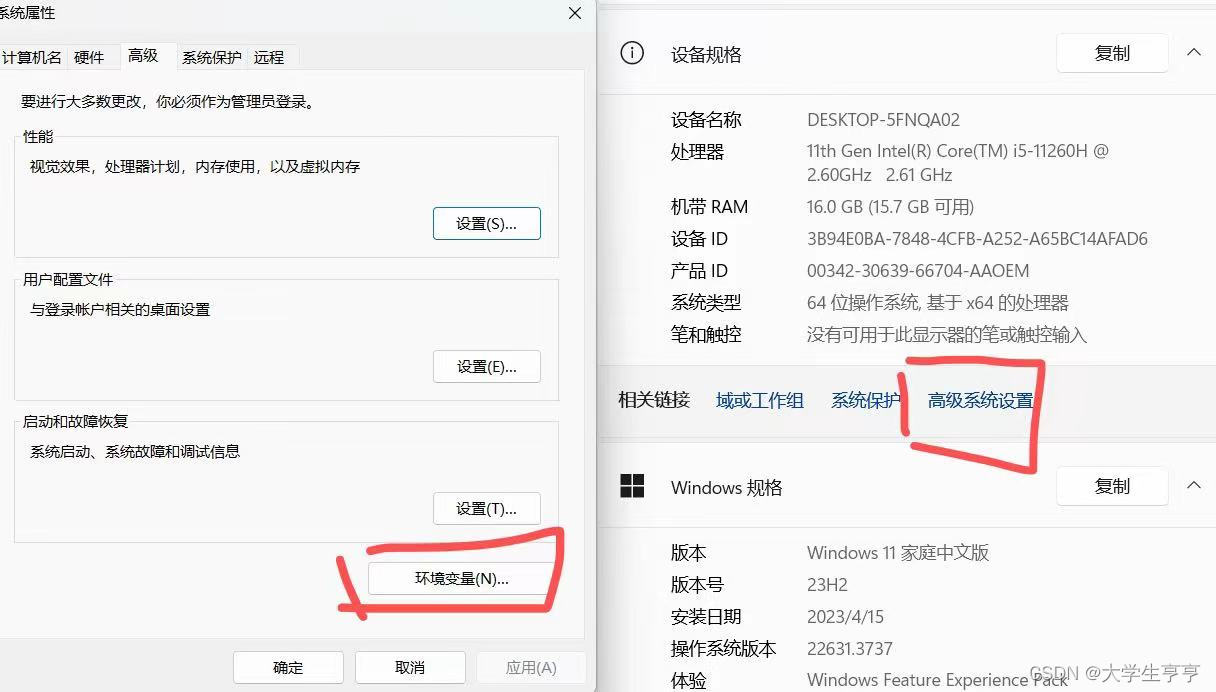Click the 16.0 GB RAM value
The height and width of the screenshot is (692, 1216).
890,207
